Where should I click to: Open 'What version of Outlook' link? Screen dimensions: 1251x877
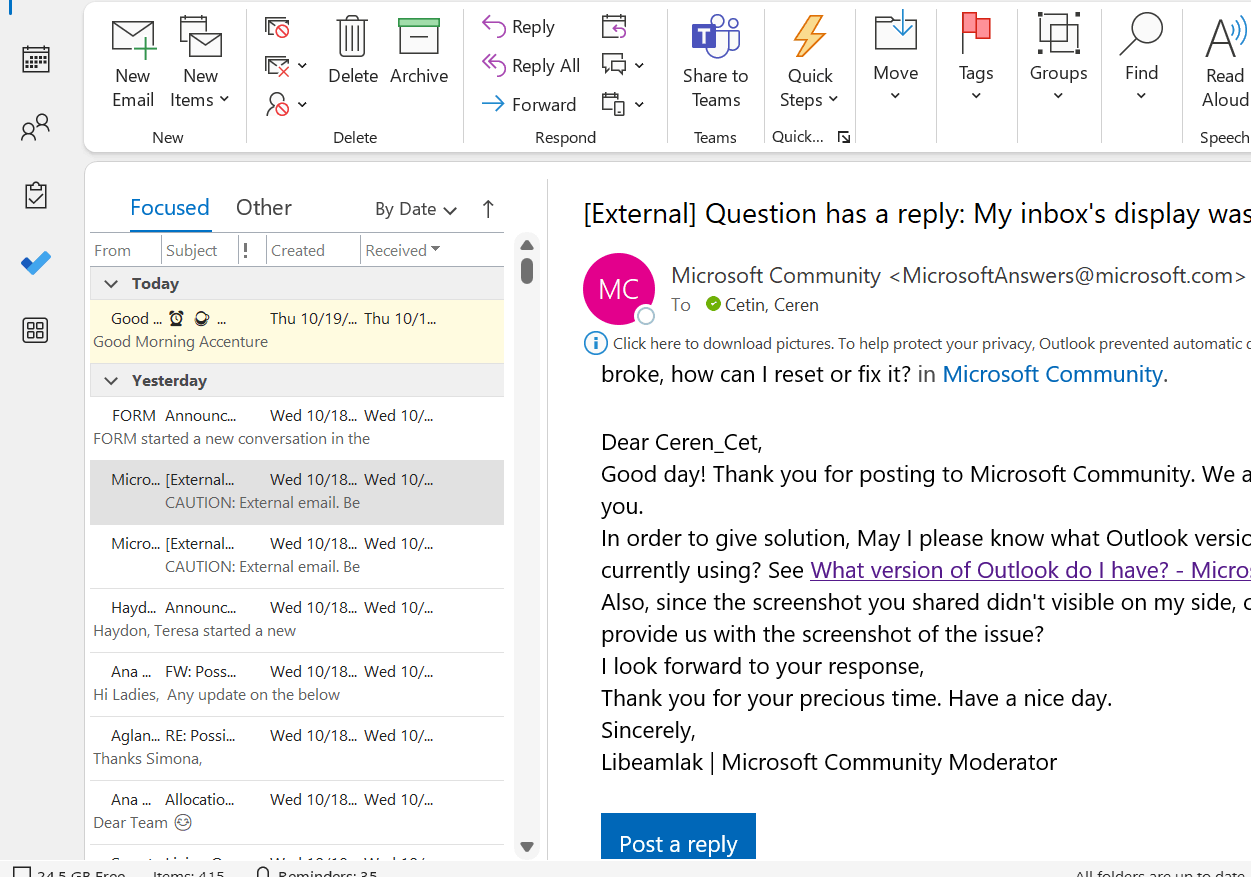(1030, 570)
